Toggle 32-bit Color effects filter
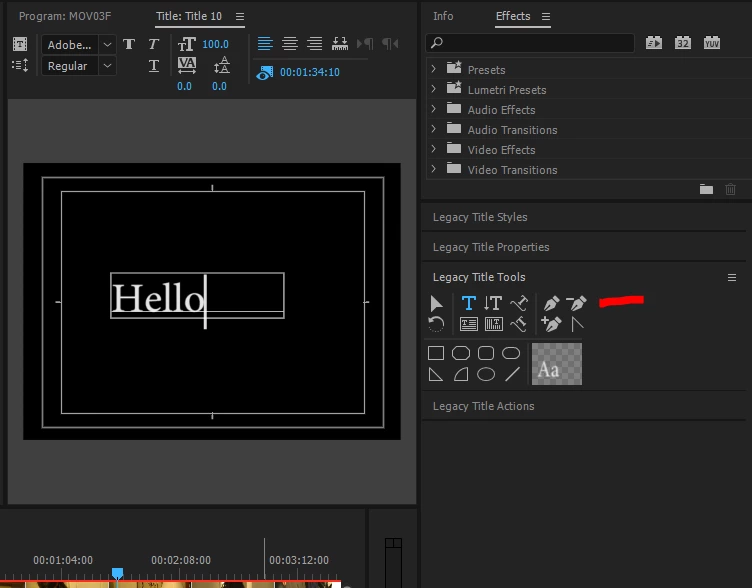Screen dimensions: 752x588 tap(682, 43)
